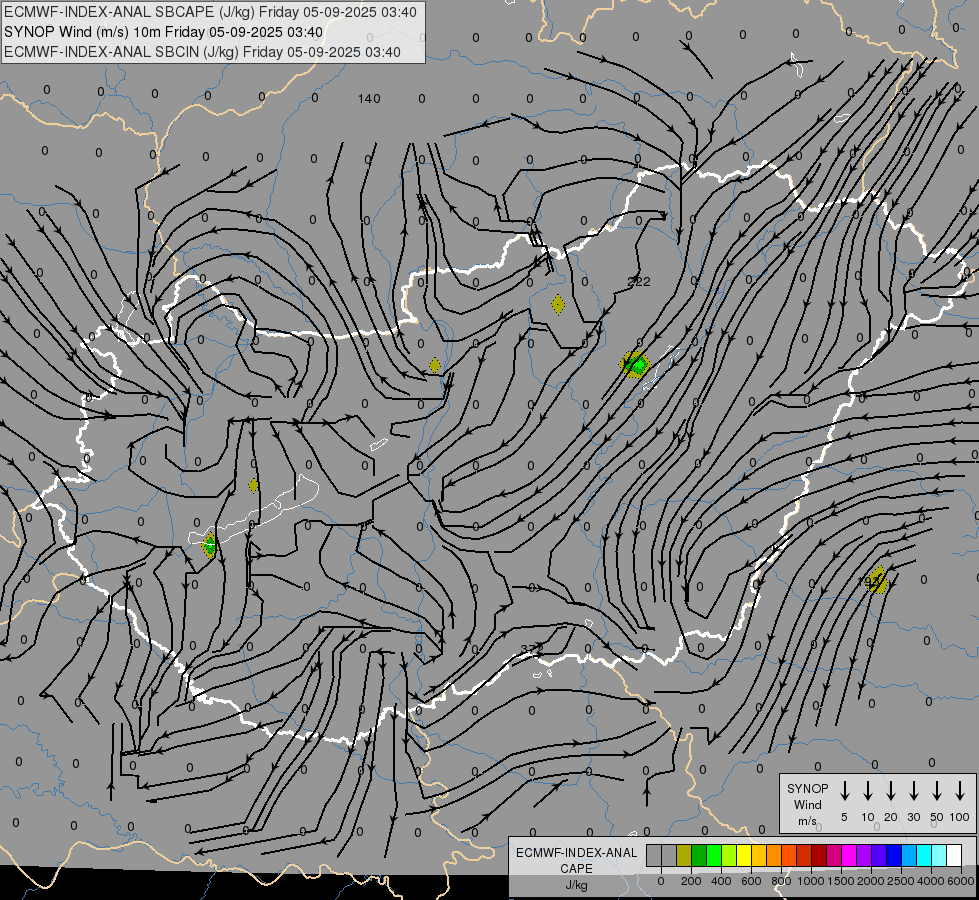Click the 2000 tick label on the CAPE scale
The image size is (979, 900).
[x=870, y=881]
